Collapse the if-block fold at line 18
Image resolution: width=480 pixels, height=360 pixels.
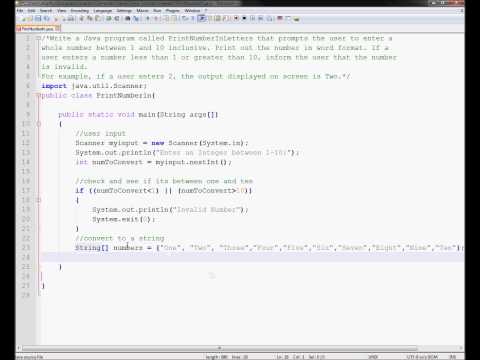38,200
